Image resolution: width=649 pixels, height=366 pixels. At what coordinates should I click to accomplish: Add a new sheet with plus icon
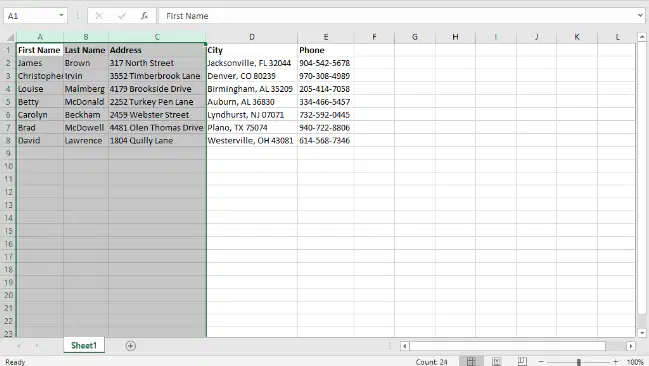click(x=130, y=346)
